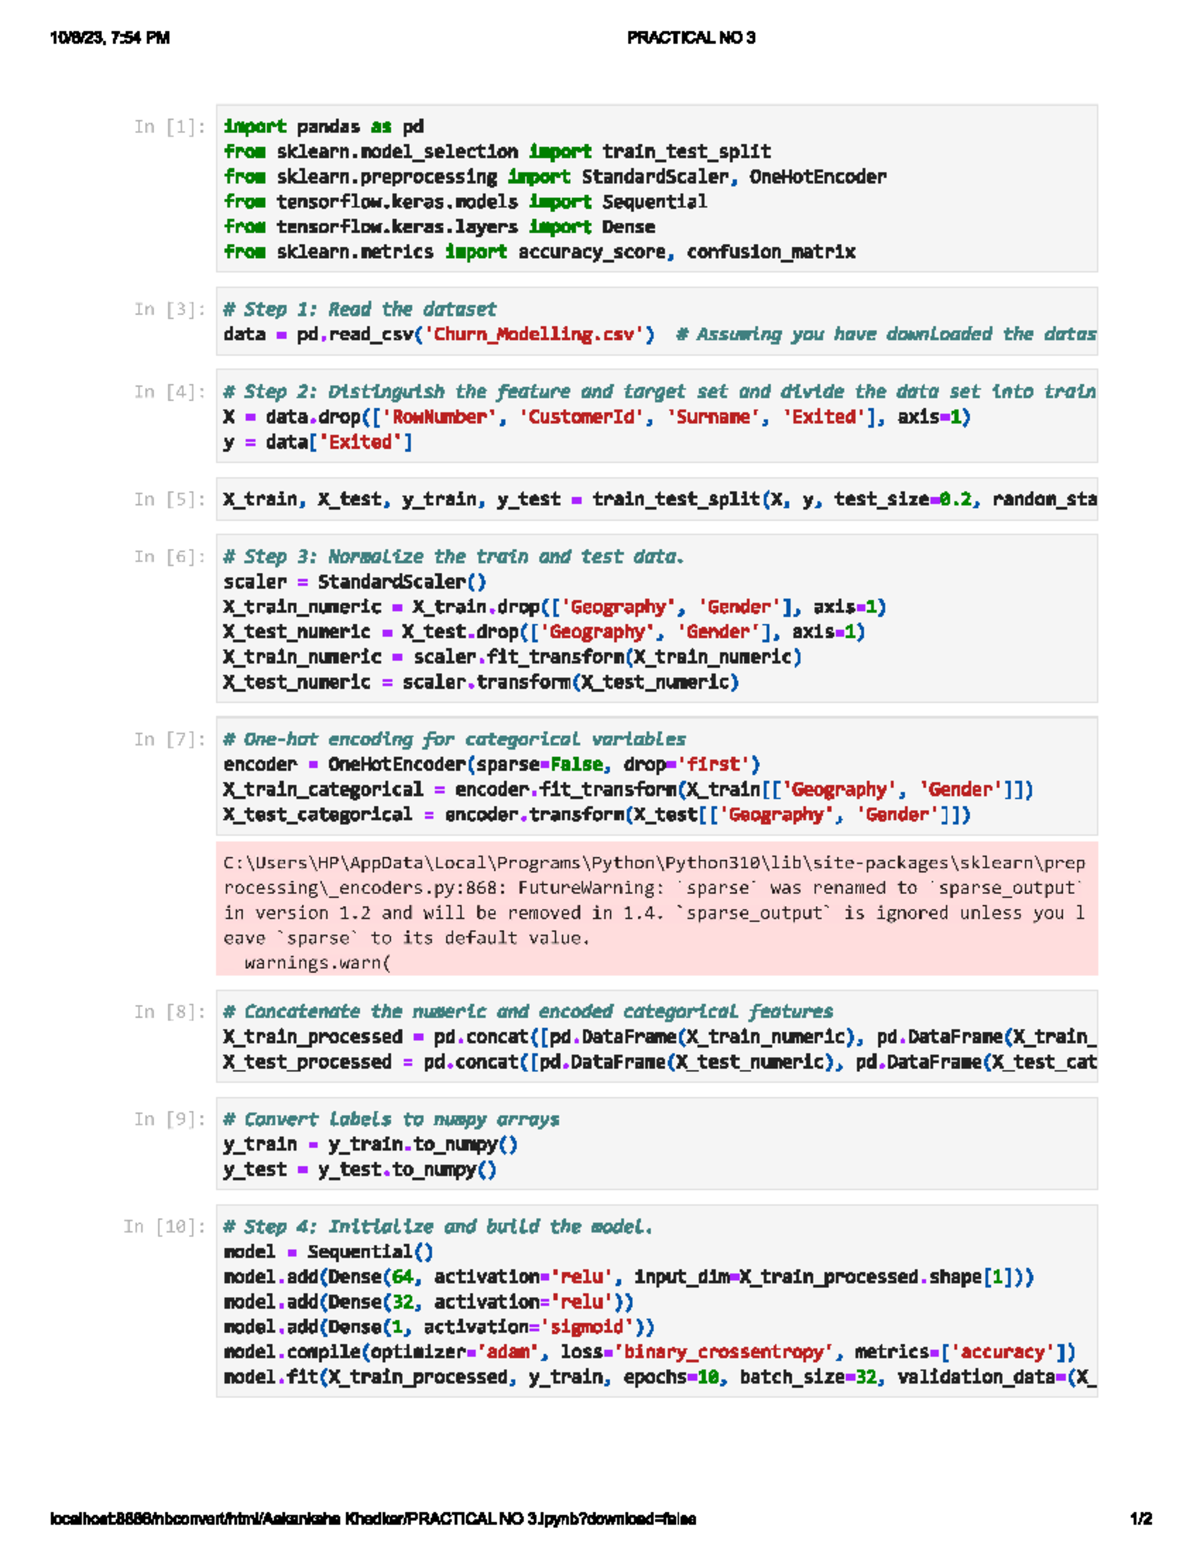Click the 'scaler.transform(X_test_numeric)' line
The height and width of the screenshot is (1553, 1200).
(481, 682)
